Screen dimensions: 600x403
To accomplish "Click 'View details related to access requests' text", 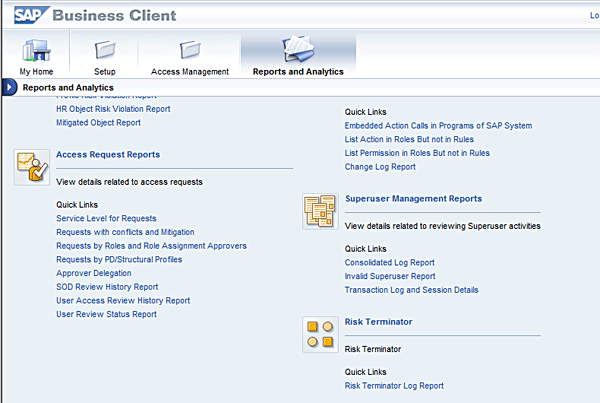I will 129,182.
